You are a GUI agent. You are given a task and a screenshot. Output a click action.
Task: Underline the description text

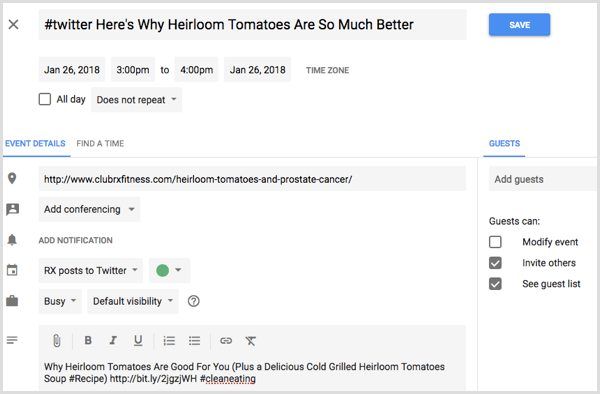point(138,340)
